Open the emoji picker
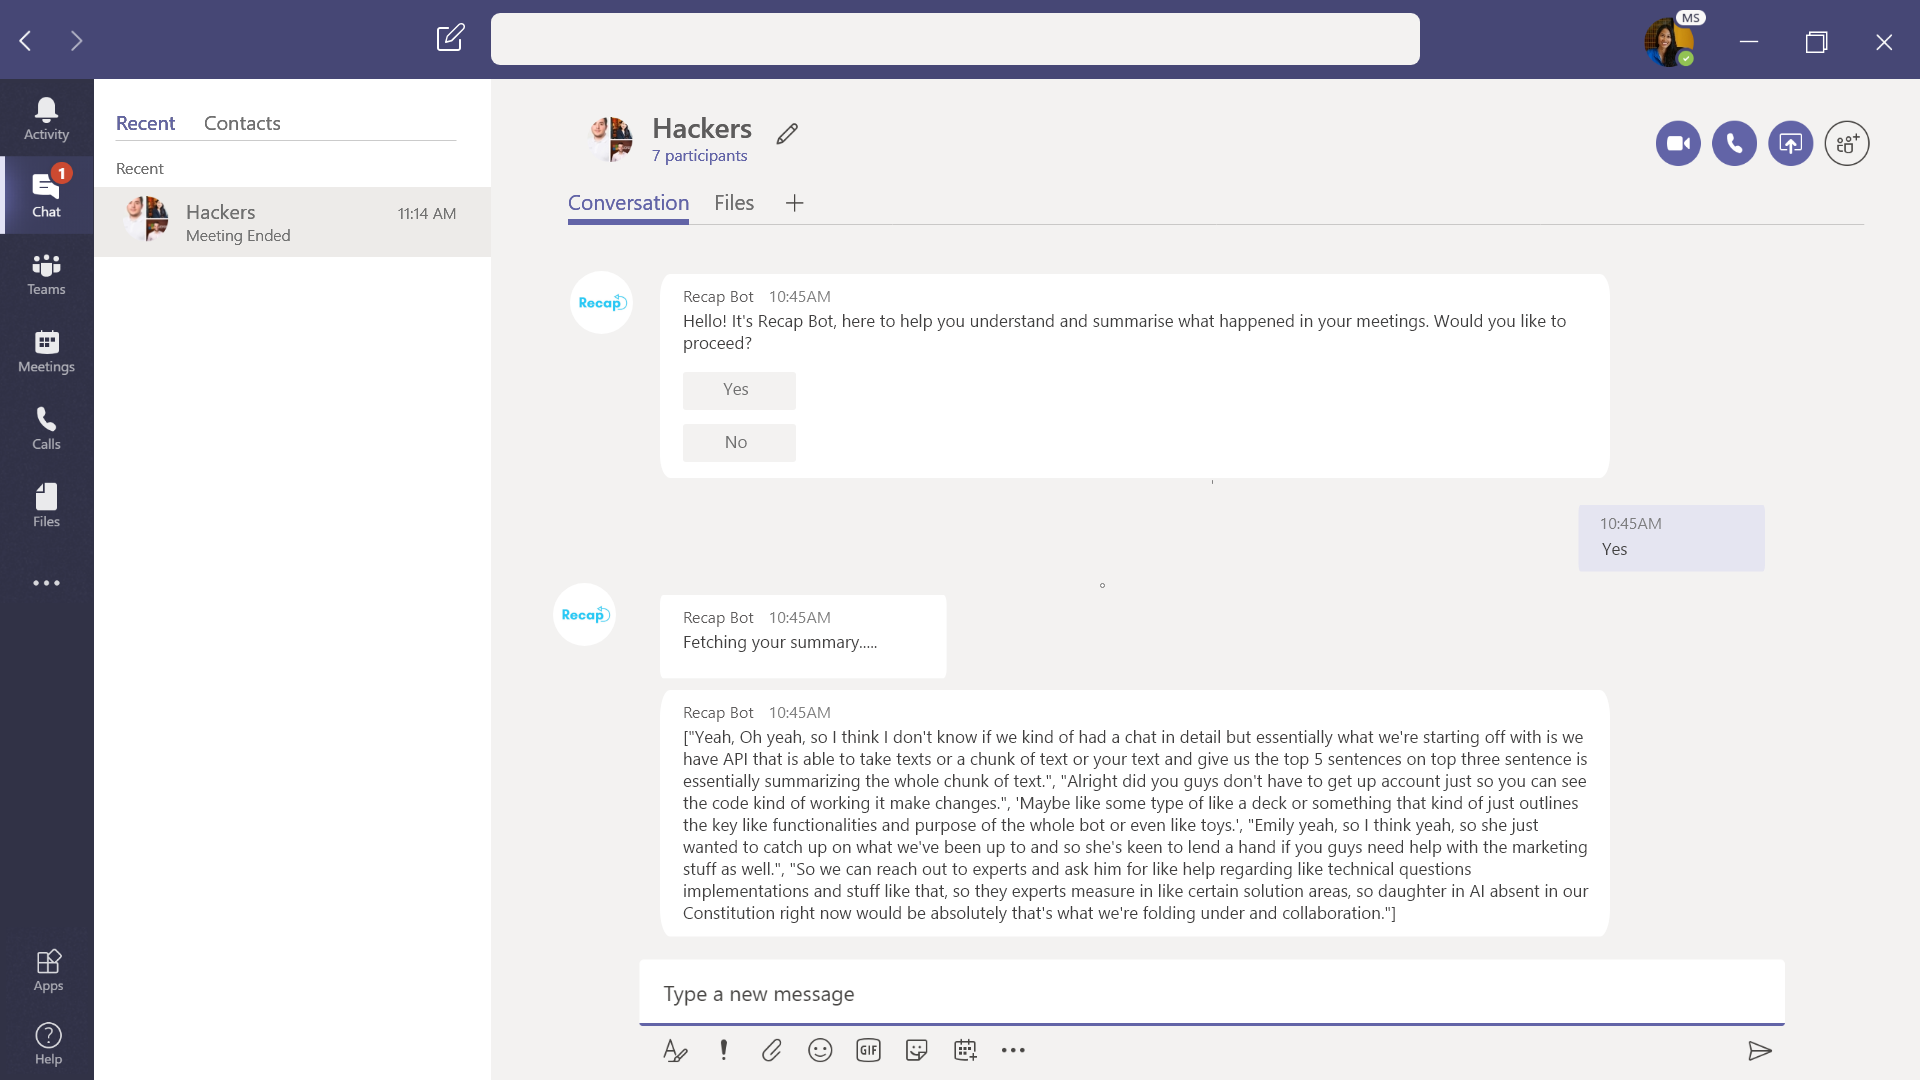1920x1080 pixels. click(x=820, y=1050)
